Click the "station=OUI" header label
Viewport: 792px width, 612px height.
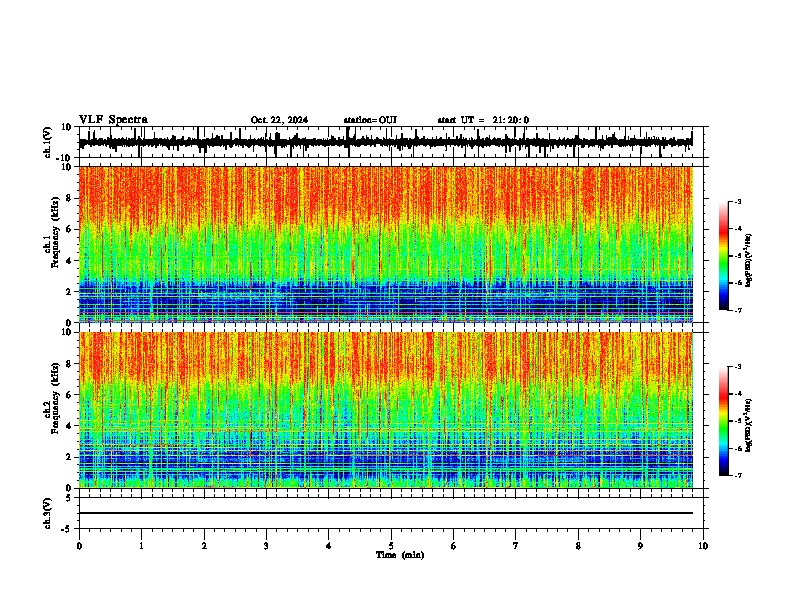(370, 120)
